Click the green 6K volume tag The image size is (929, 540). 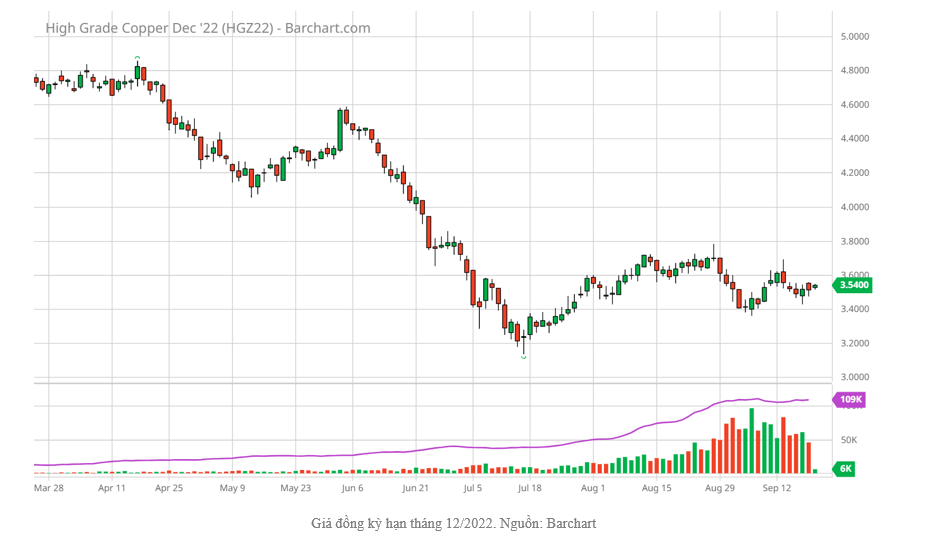click(844, 469)
